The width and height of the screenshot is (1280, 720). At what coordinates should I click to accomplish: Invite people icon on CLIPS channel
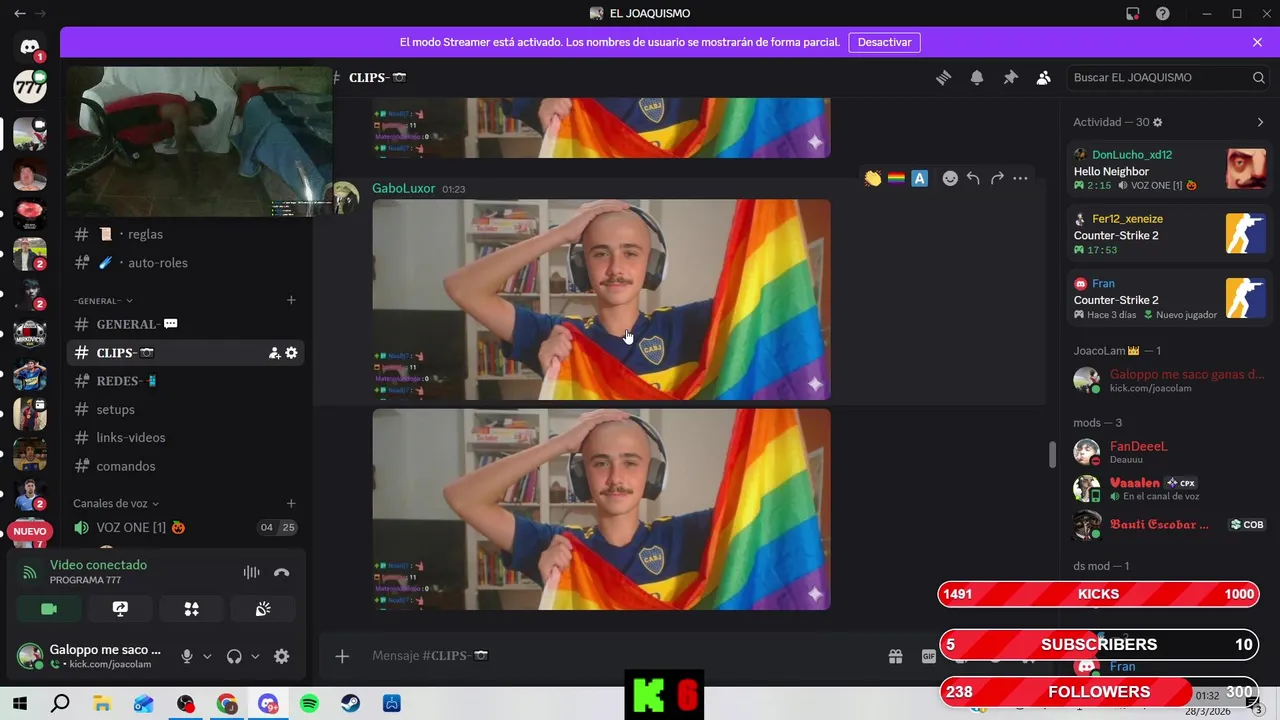(274, 353)
